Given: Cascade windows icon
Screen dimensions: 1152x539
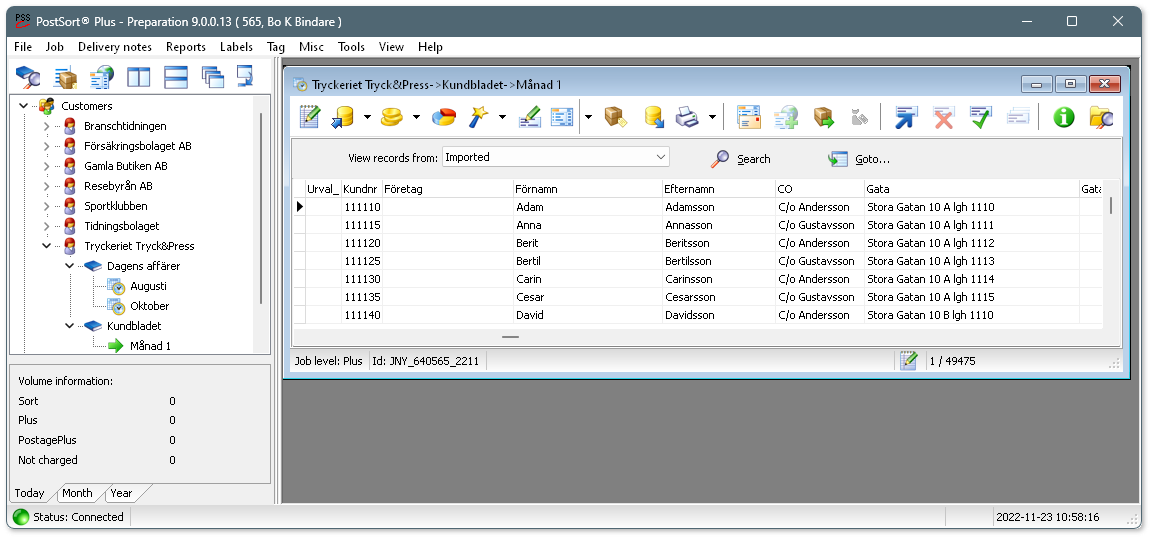Looking at the screenshot, I should click(212, 76).
